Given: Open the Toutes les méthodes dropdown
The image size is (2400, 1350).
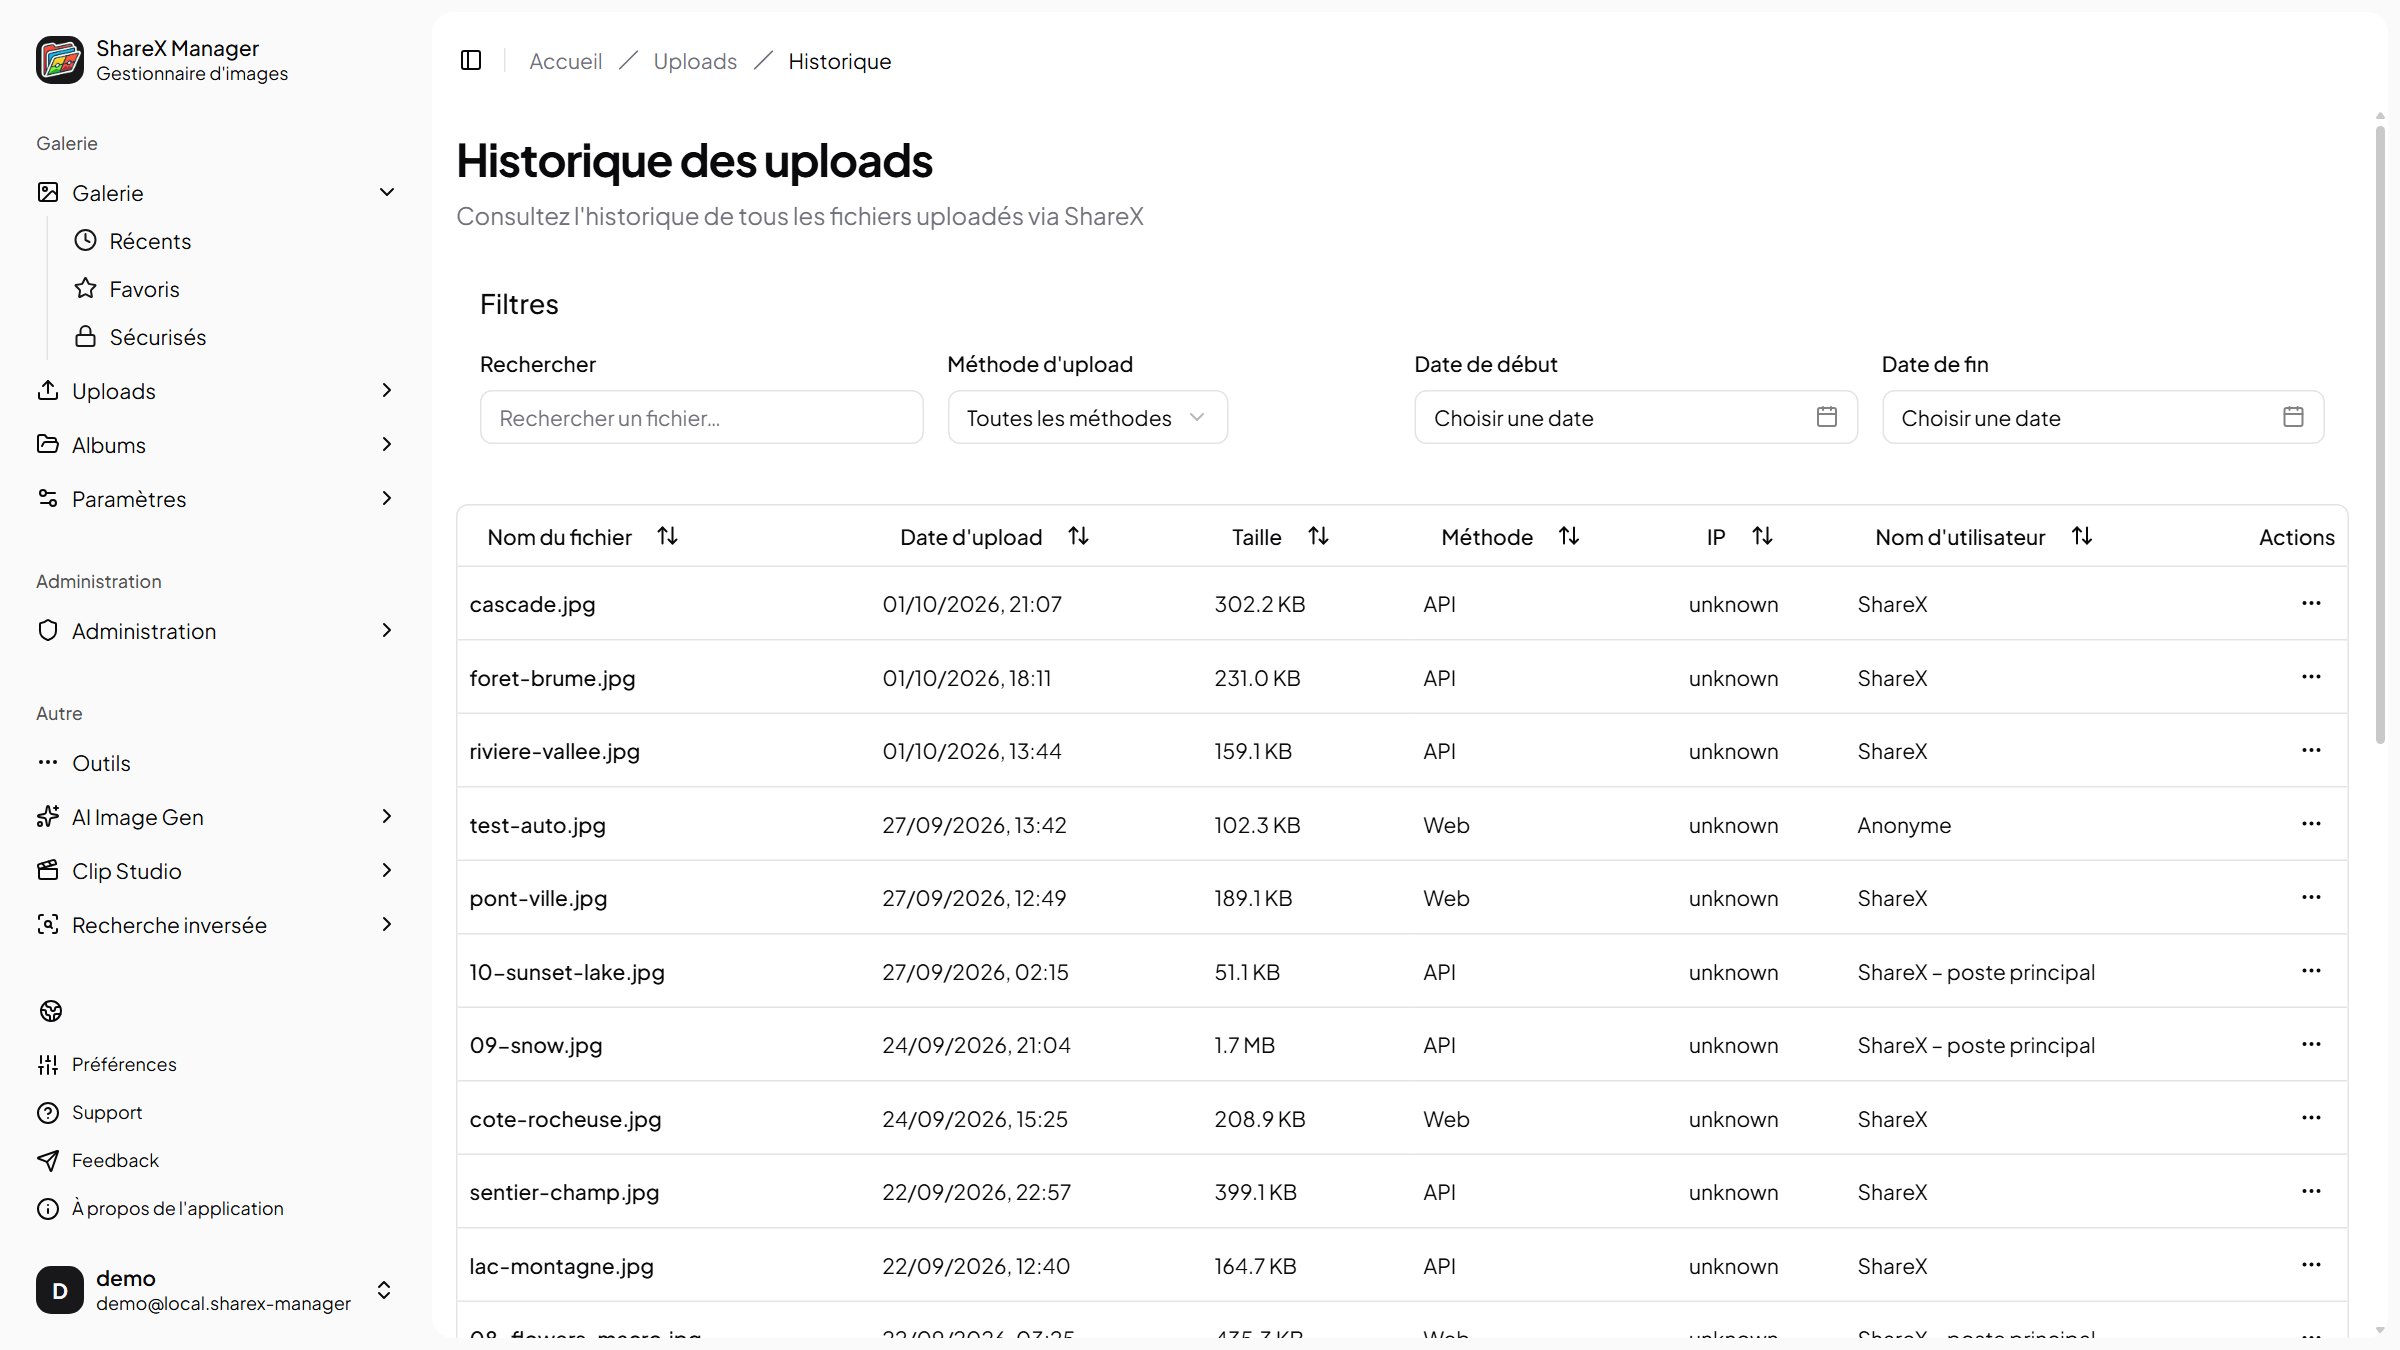Looking at the screenshot, I should 1087,417.
